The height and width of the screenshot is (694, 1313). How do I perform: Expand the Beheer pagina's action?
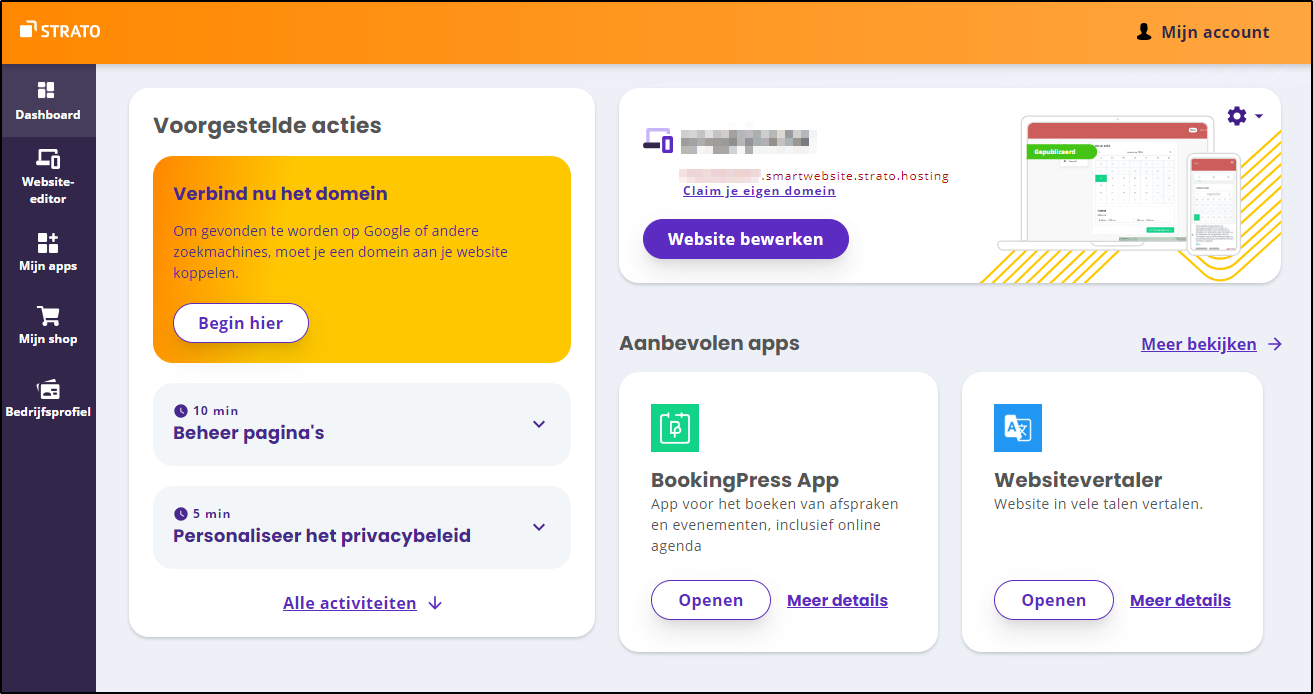[539, 424]
